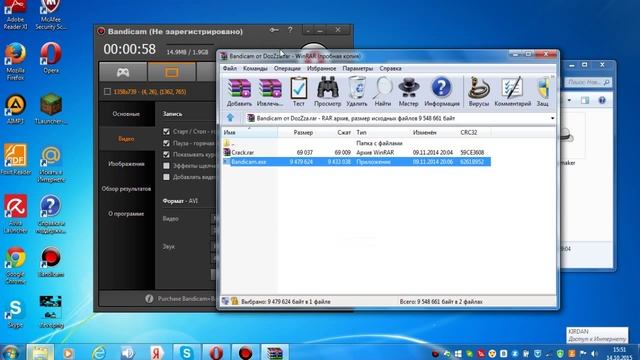Open the Избранное menu in WinRAR
The image size is (640, 360).
point(322,69)
